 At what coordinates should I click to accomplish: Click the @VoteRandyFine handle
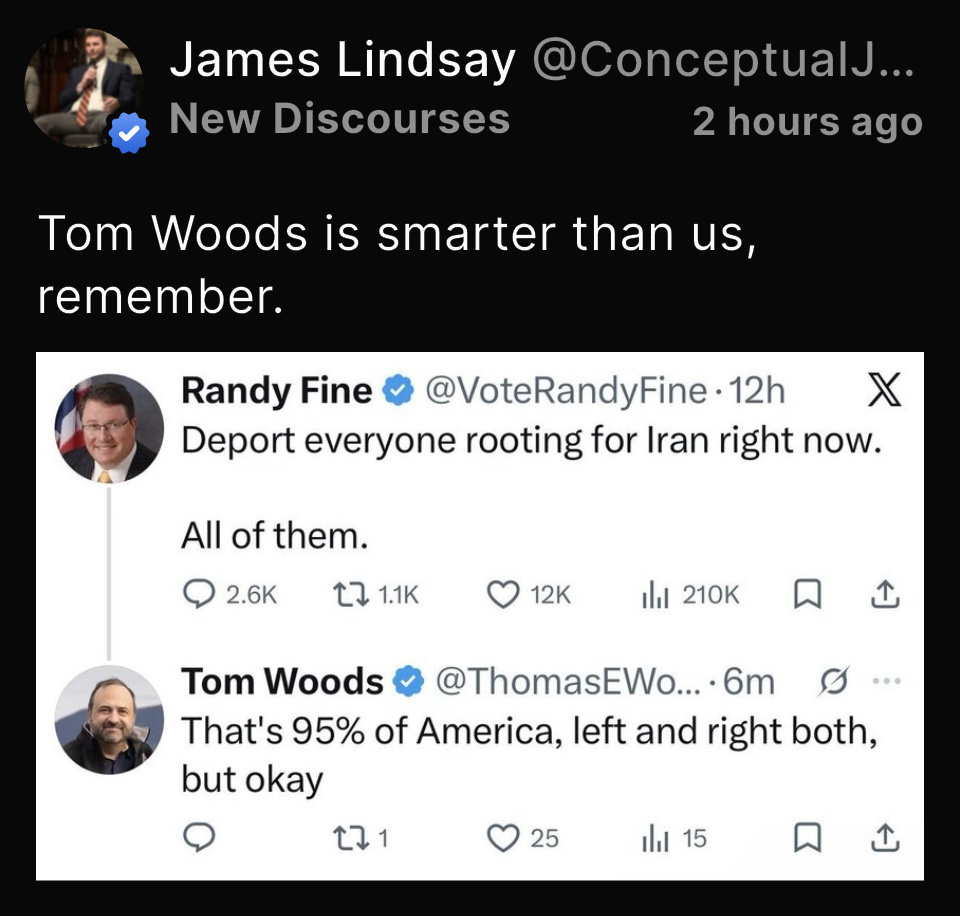pos(566,391)
